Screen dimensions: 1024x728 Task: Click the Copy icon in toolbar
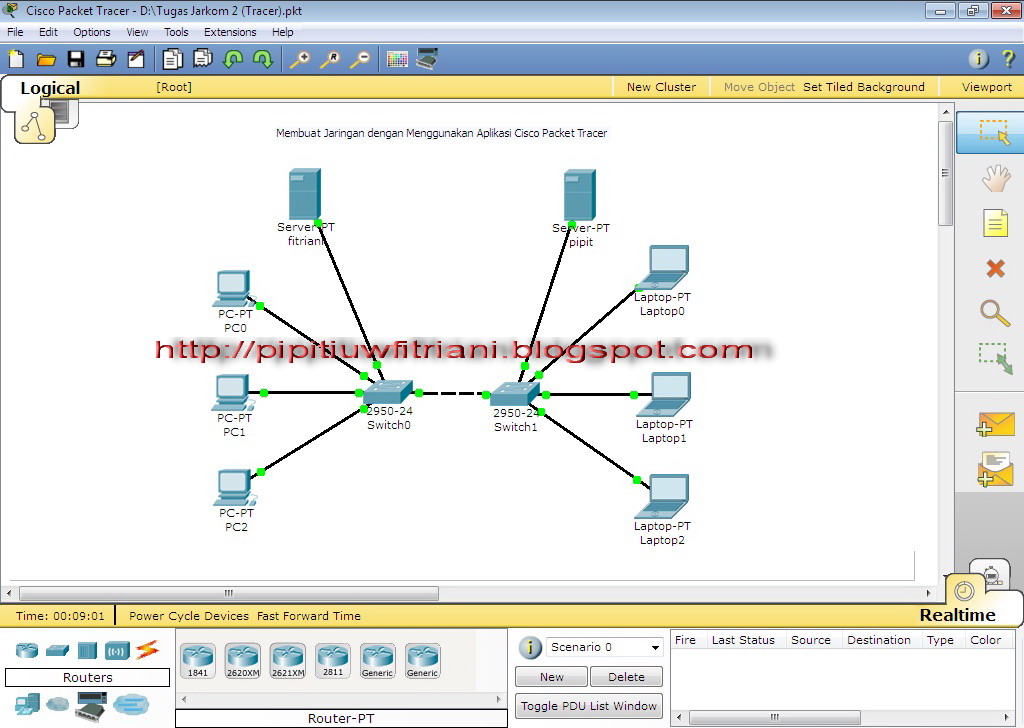click(x=172, y=59)
